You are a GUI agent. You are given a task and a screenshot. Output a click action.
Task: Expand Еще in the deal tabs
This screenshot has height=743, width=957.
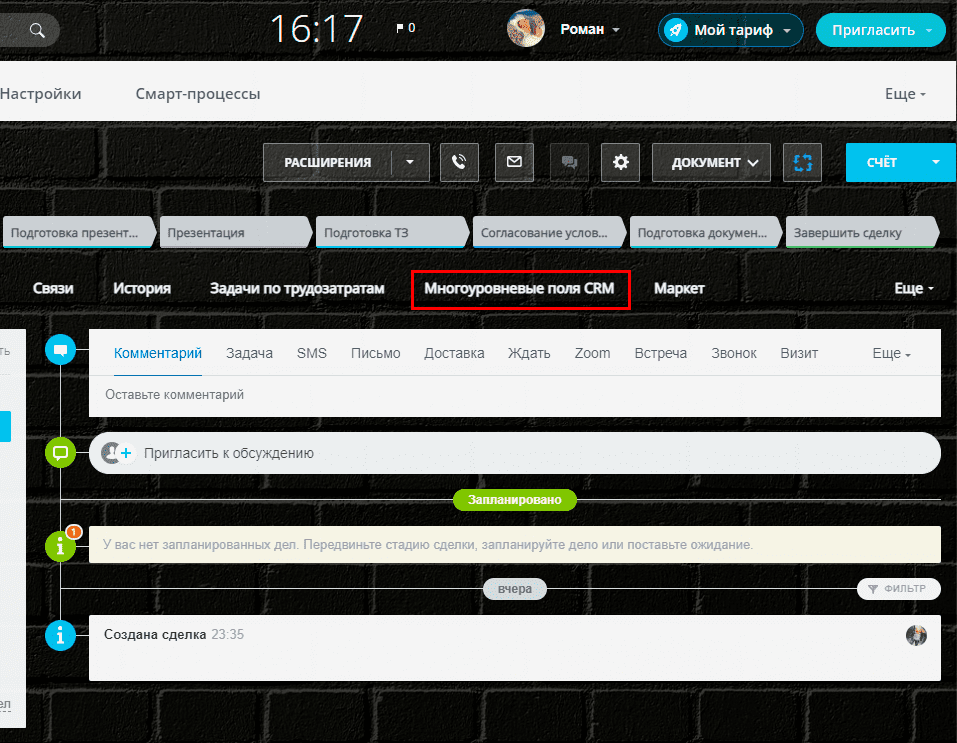coord(914,288)
